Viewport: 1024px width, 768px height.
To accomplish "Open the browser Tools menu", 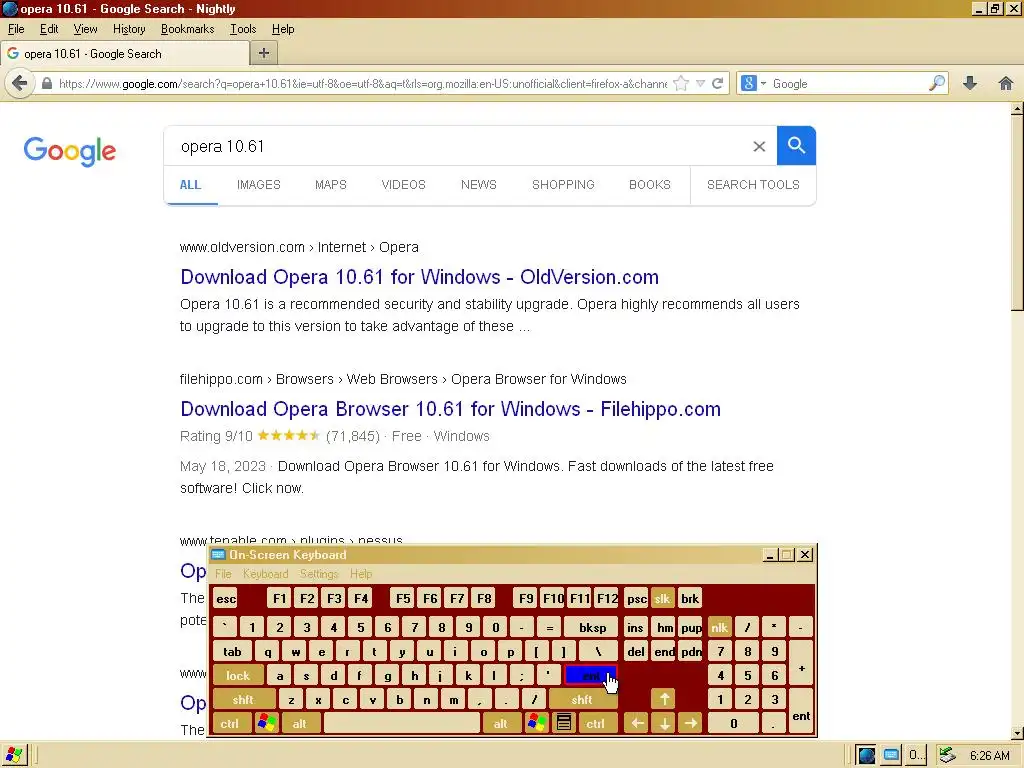I will click(242, 29).
